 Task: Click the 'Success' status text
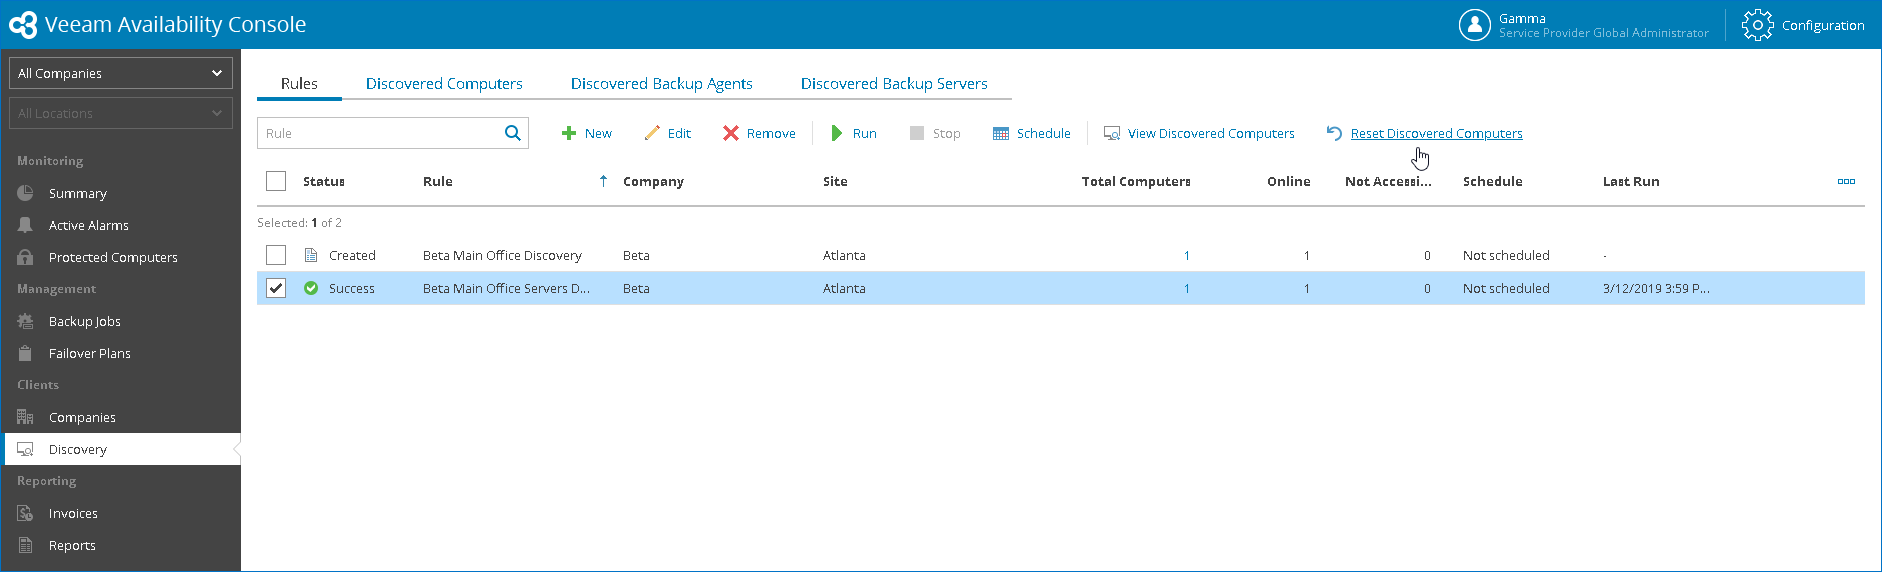[352, 288]
